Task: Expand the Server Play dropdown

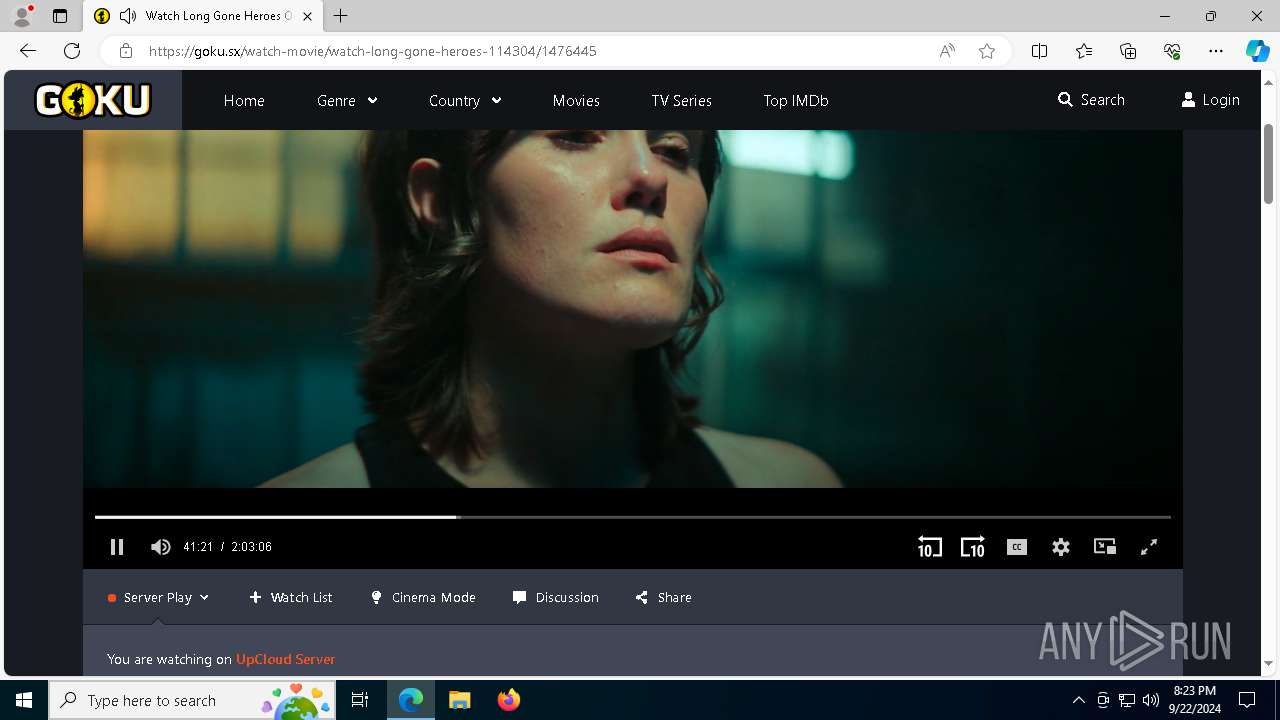Action: point(159,597)
